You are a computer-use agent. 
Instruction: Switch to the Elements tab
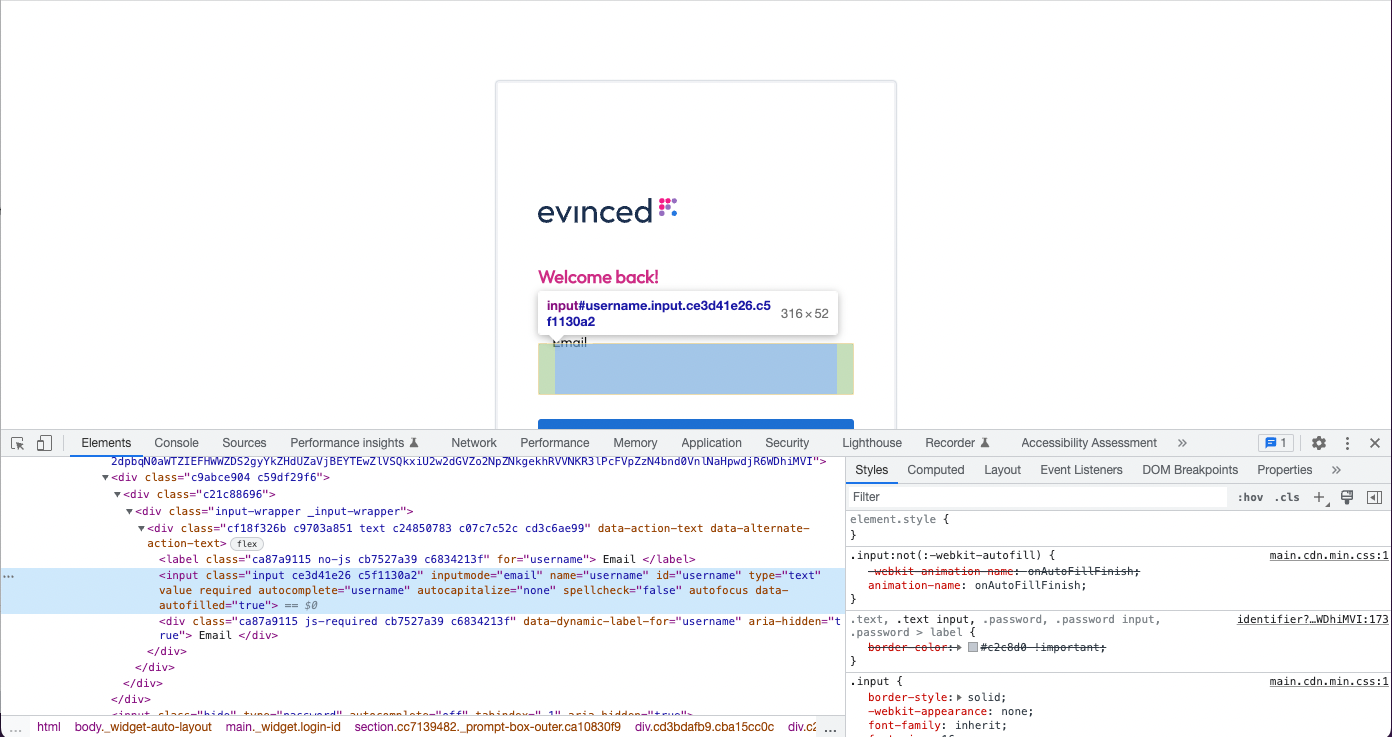point(106,443)
